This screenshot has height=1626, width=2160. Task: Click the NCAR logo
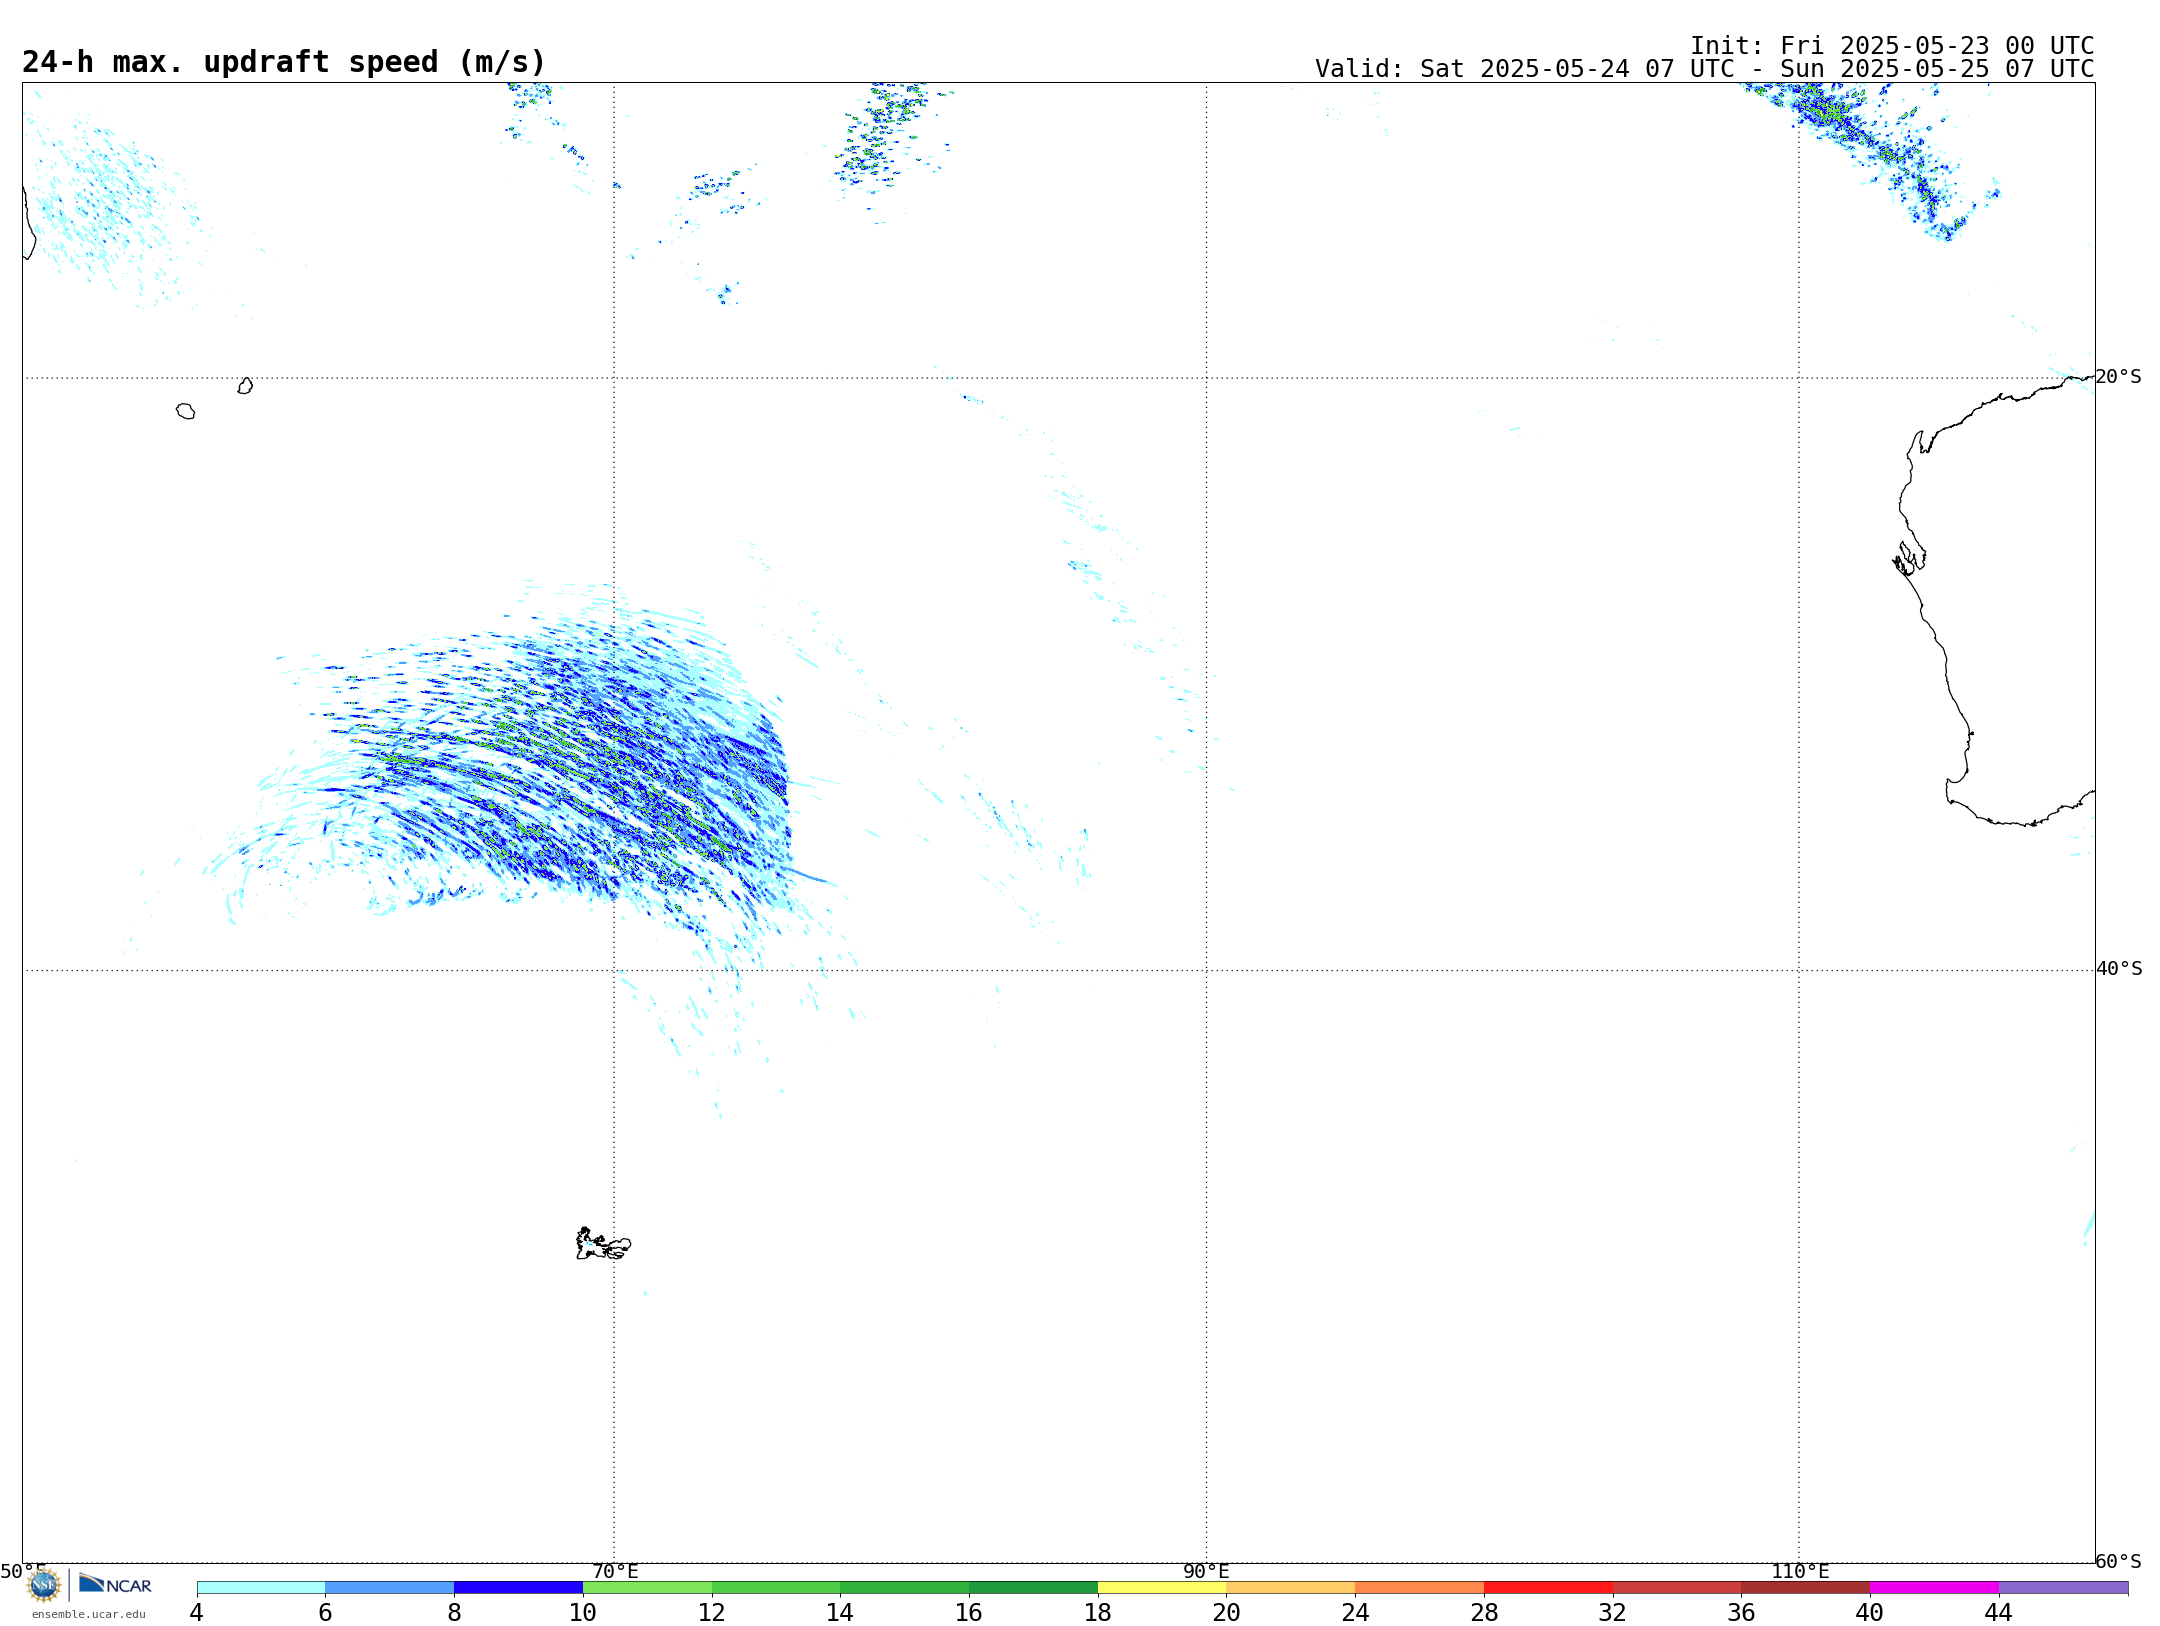coord(115,1584)
